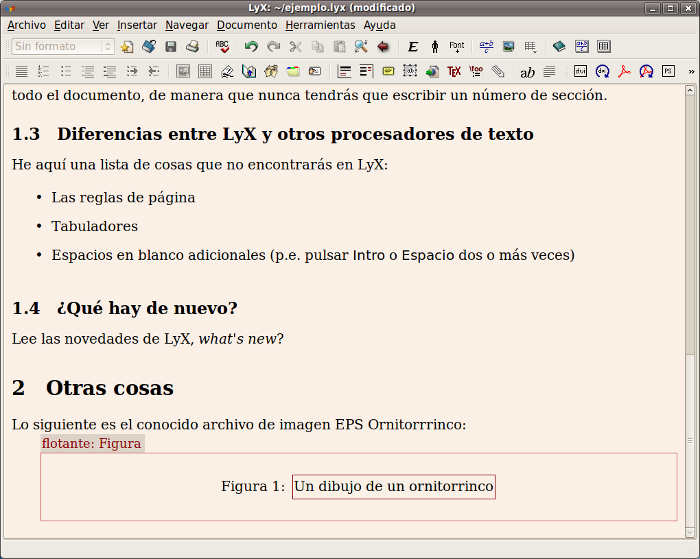Insert nomenclature entry icon
Image resolution: width=700 pixels, height=559 pixels.
click(x=315, y=71)
